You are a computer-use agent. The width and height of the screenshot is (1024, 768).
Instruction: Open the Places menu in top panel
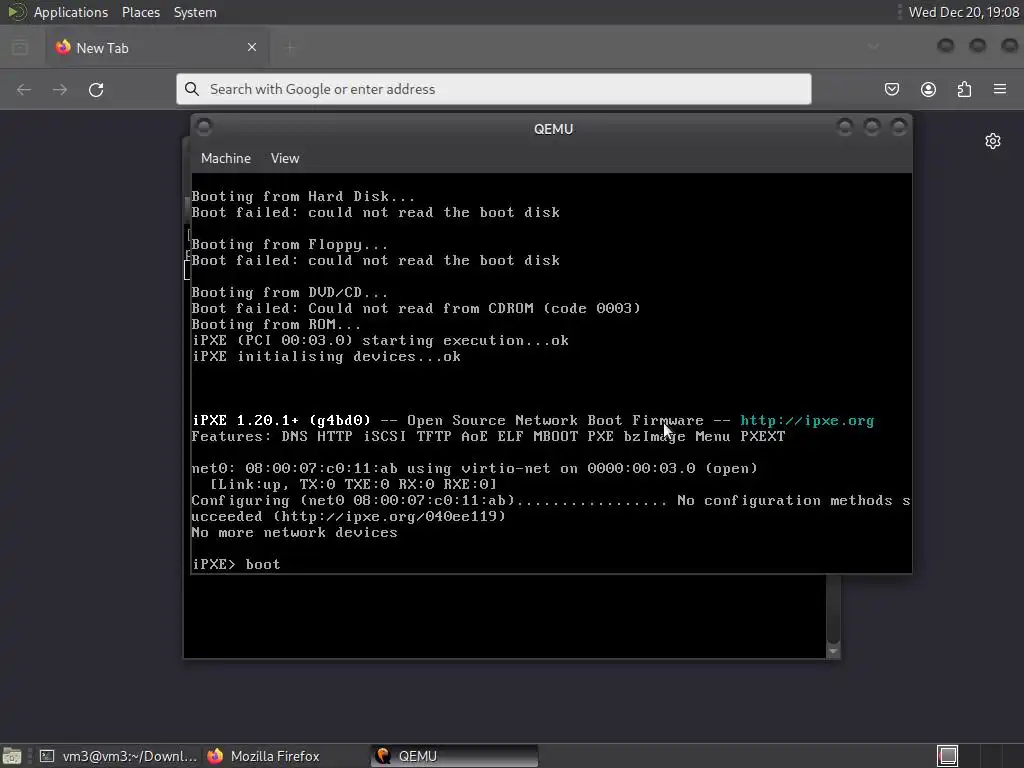coord(140,12)
